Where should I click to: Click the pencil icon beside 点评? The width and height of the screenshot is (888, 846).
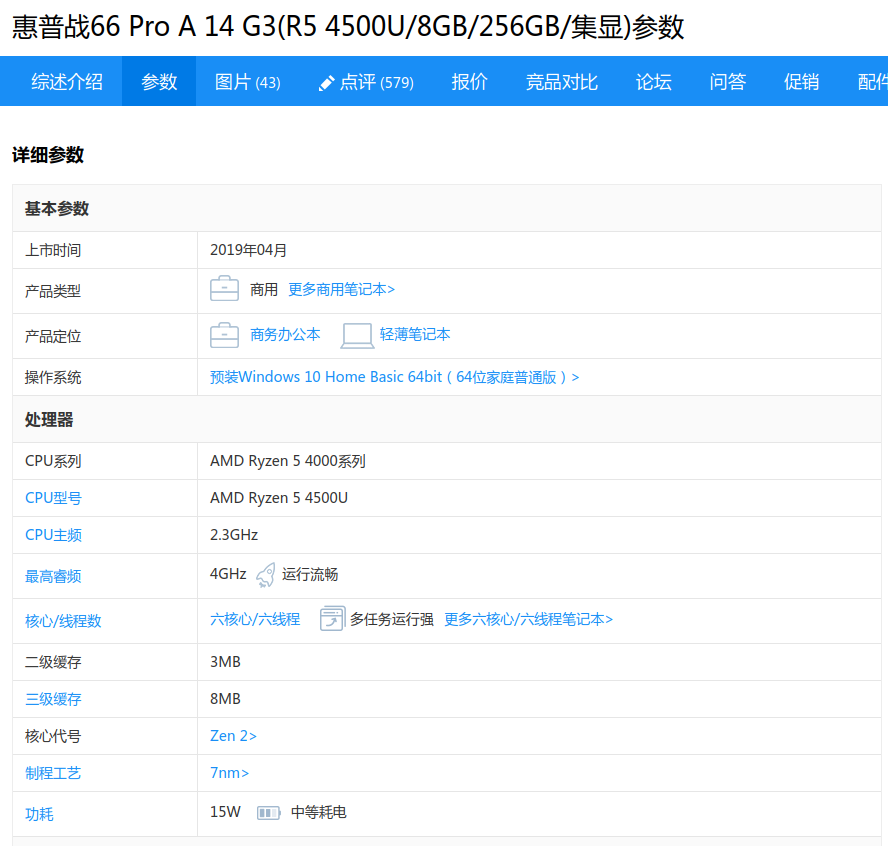coord(326,83)
